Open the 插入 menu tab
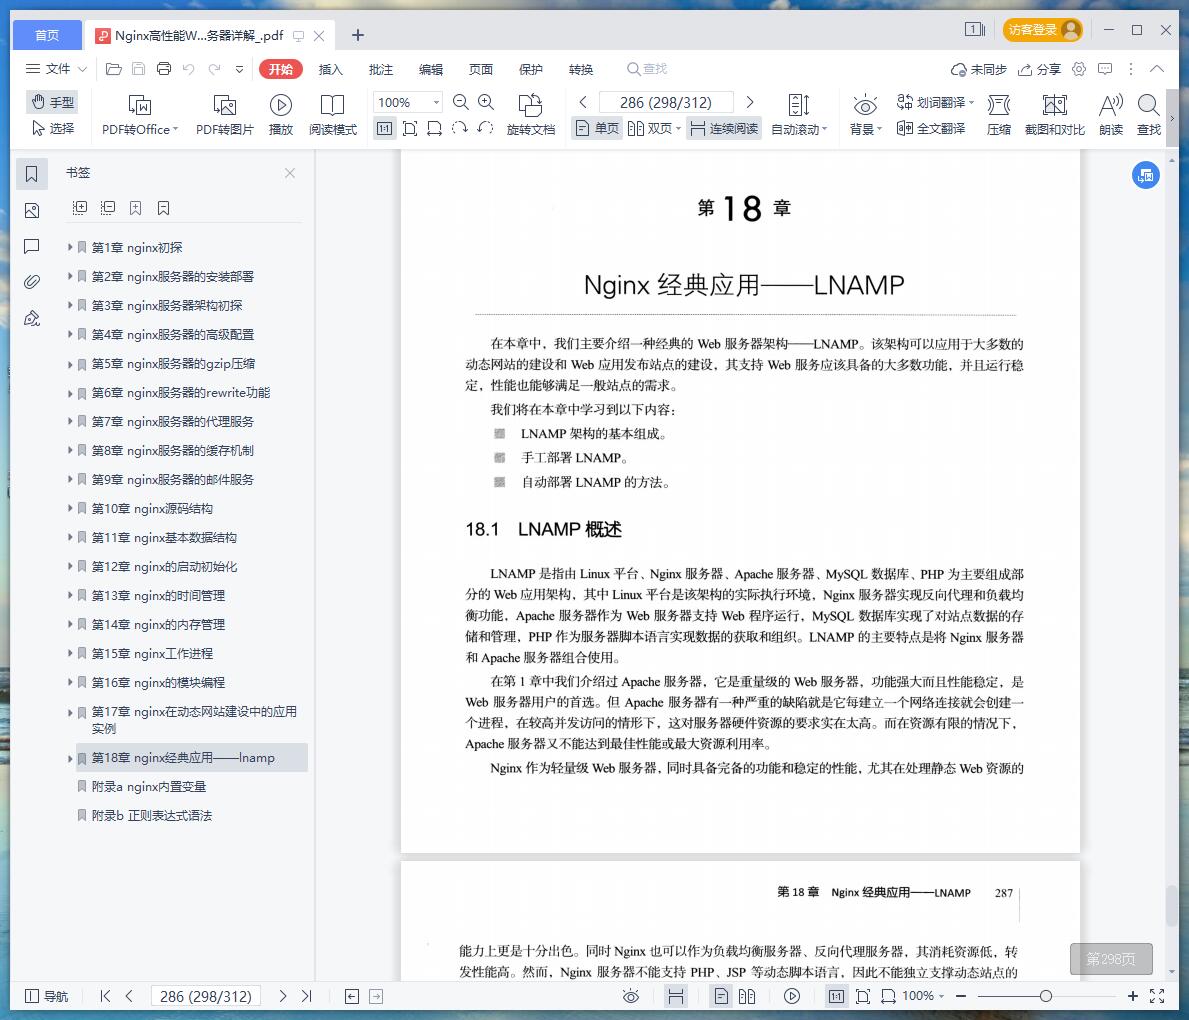Image resolution: width=1189 pixels, height=1020 pixels. [331, 69]
